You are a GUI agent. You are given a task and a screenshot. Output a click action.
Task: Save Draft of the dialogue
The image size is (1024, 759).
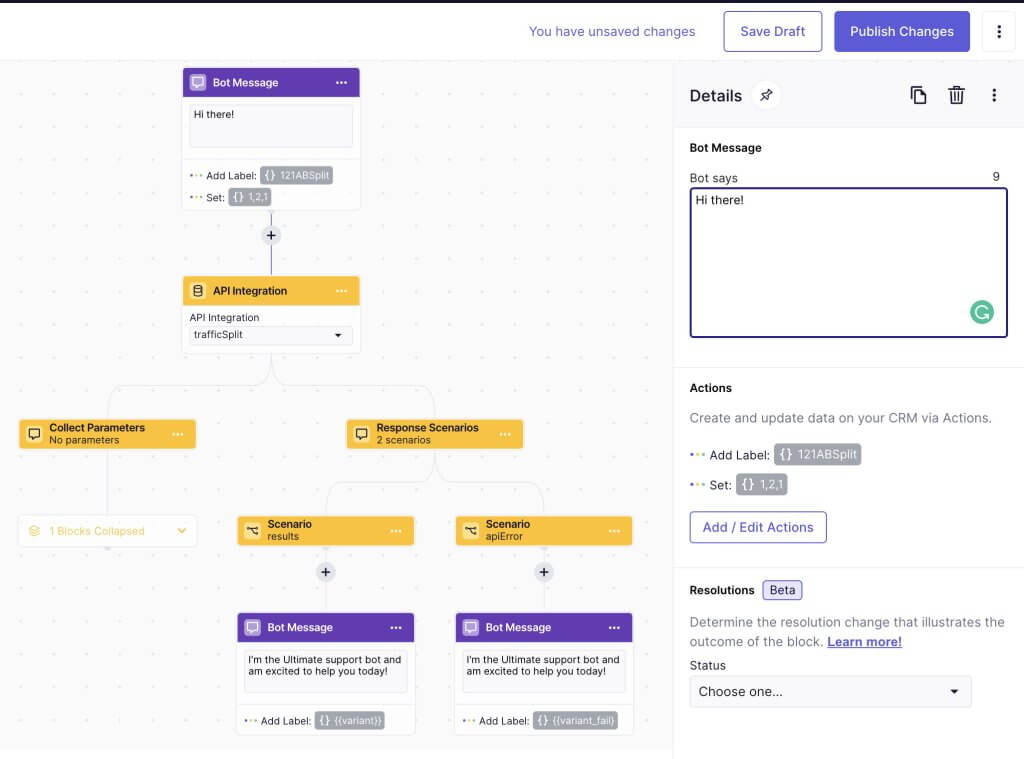point(773,31)
